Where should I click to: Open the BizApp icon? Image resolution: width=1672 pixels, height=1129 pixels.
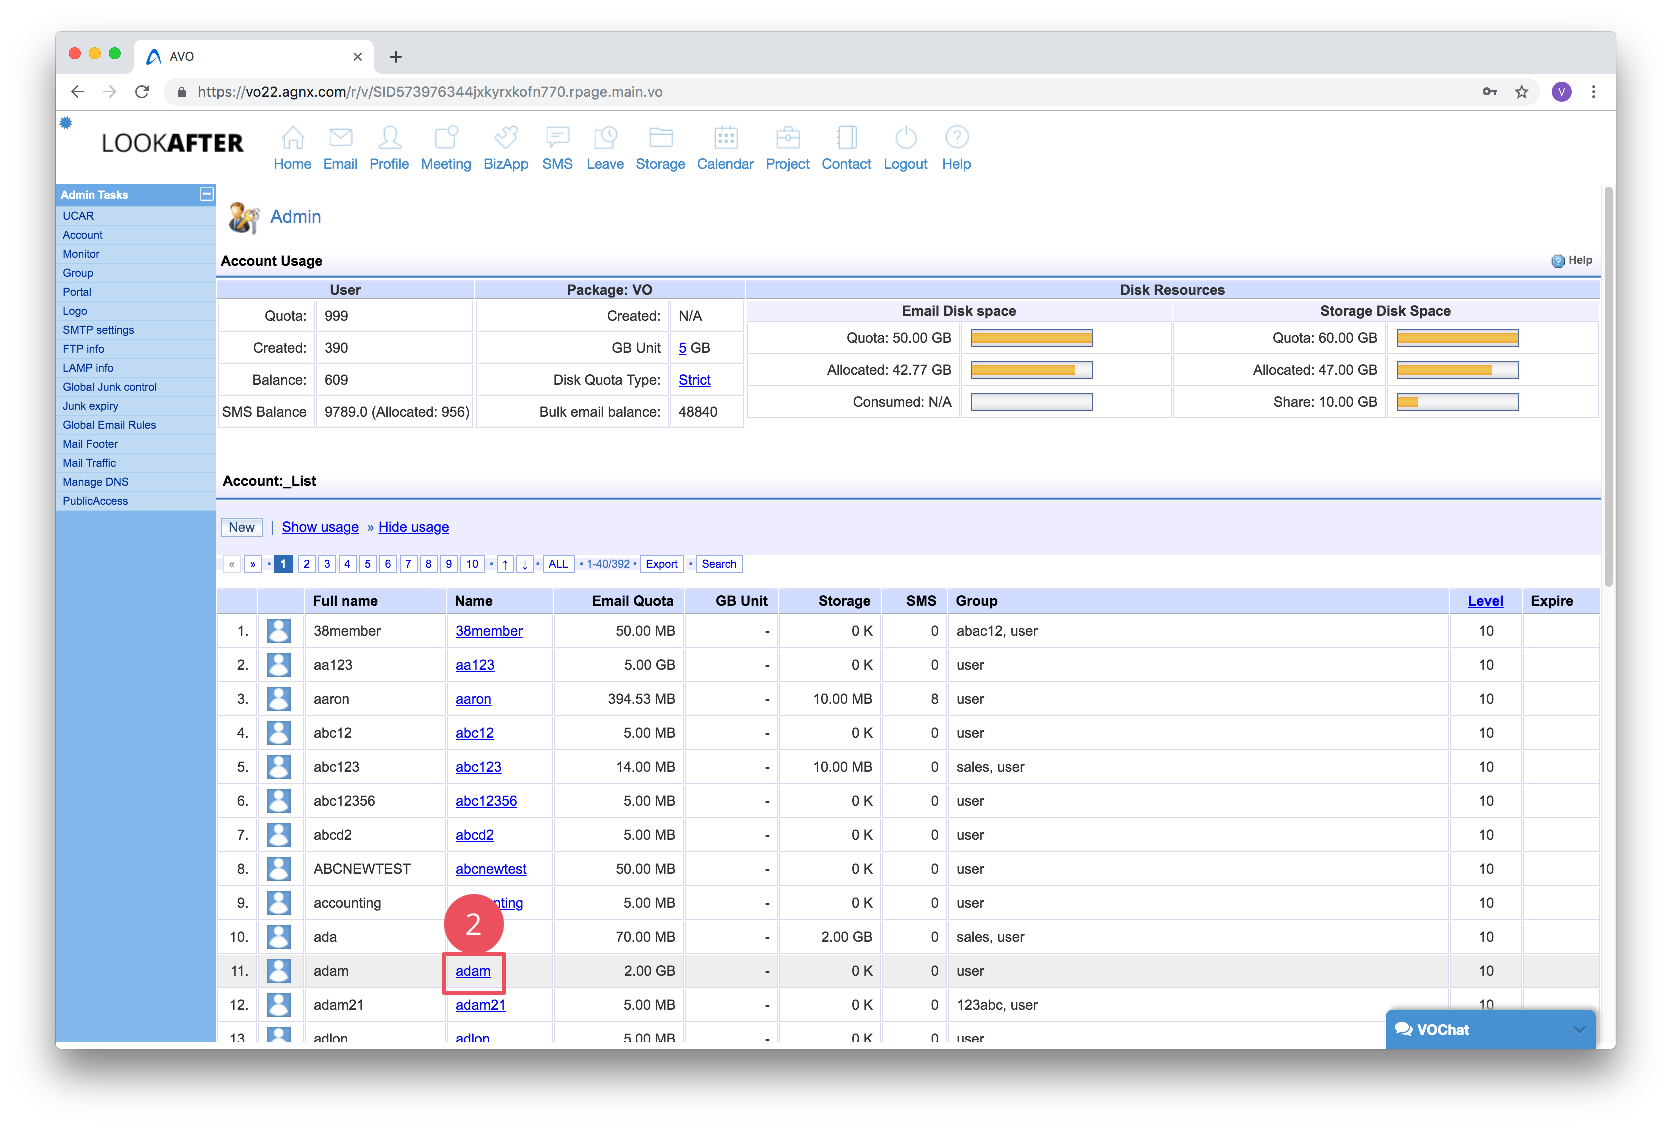click(506, 138)
